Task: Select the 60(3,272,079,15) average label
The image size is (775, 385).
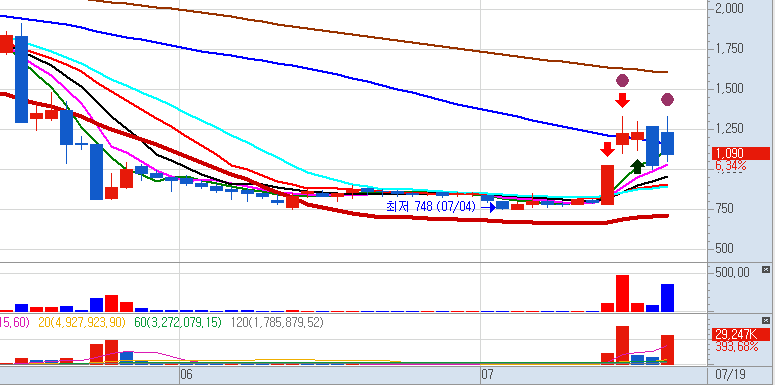Action: (x=177, y=323)
